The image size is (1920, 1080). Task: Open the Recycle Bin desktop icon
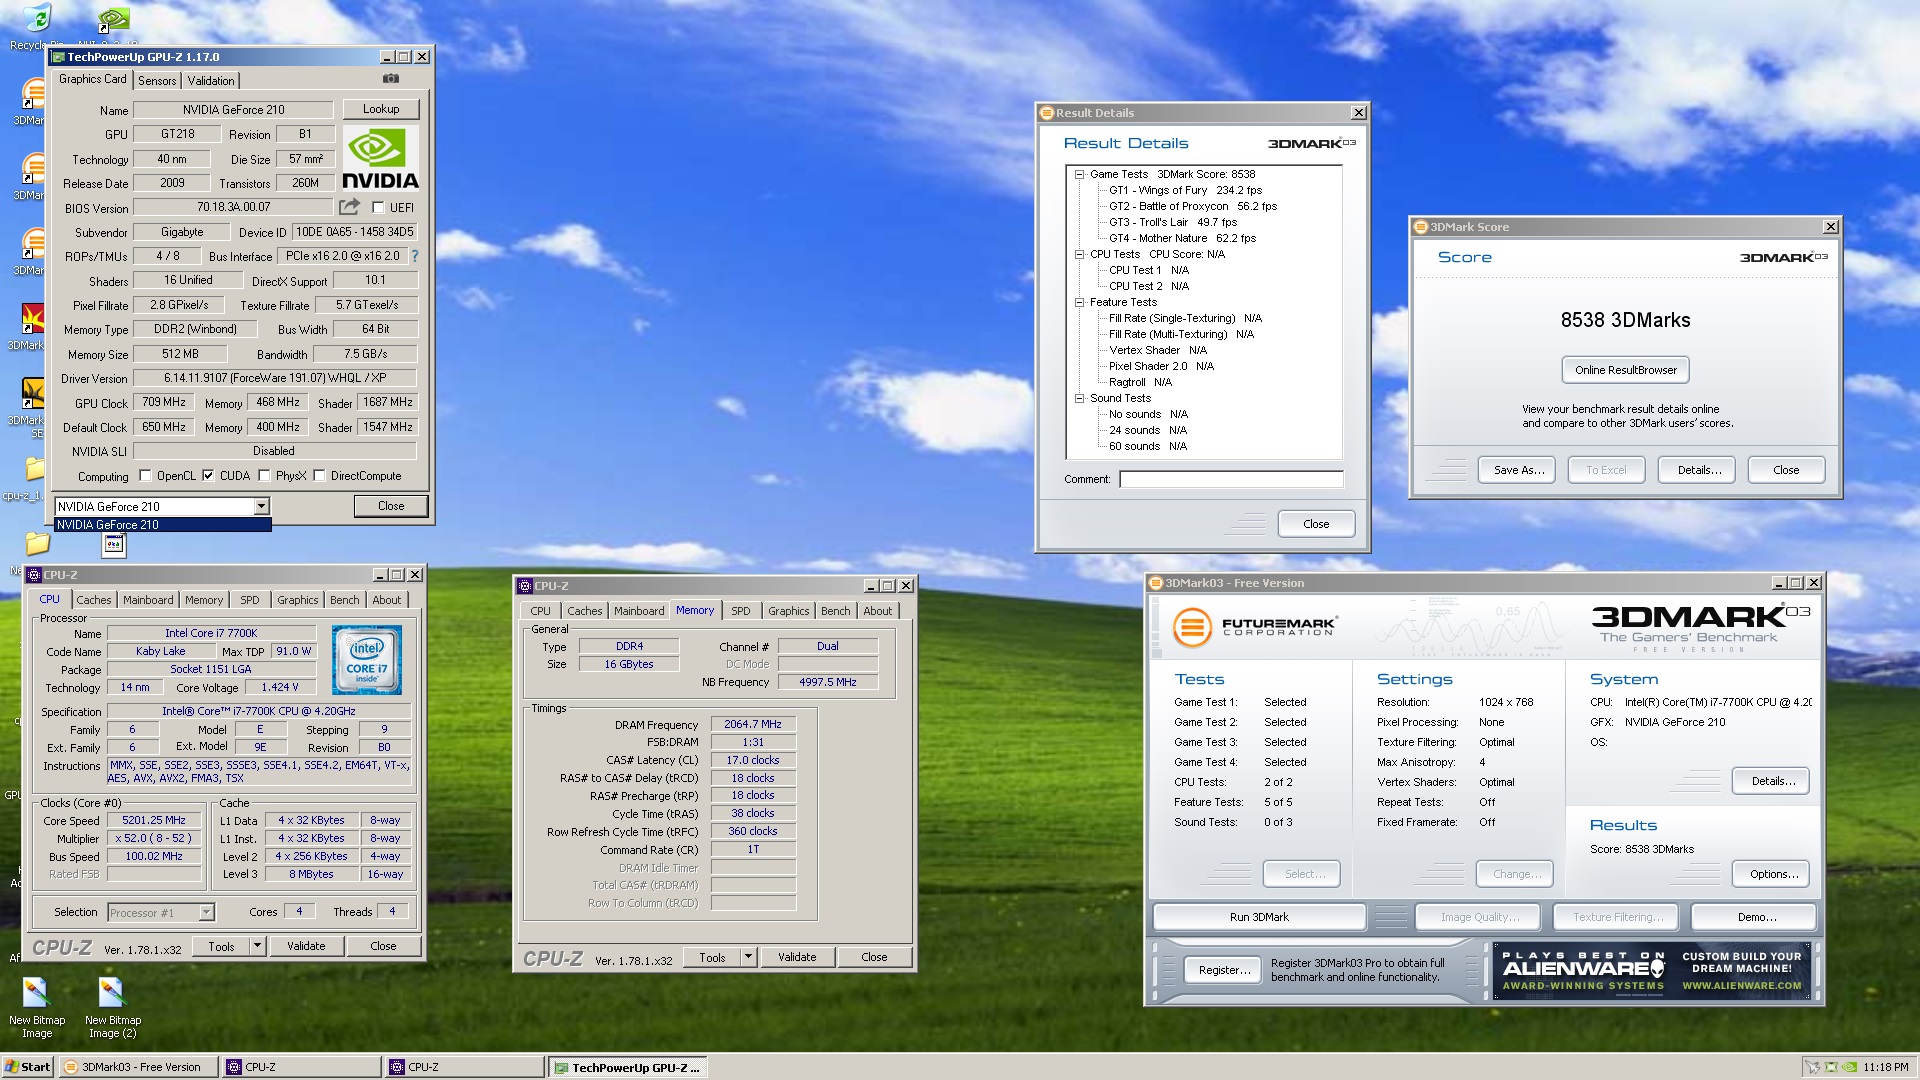36,18
